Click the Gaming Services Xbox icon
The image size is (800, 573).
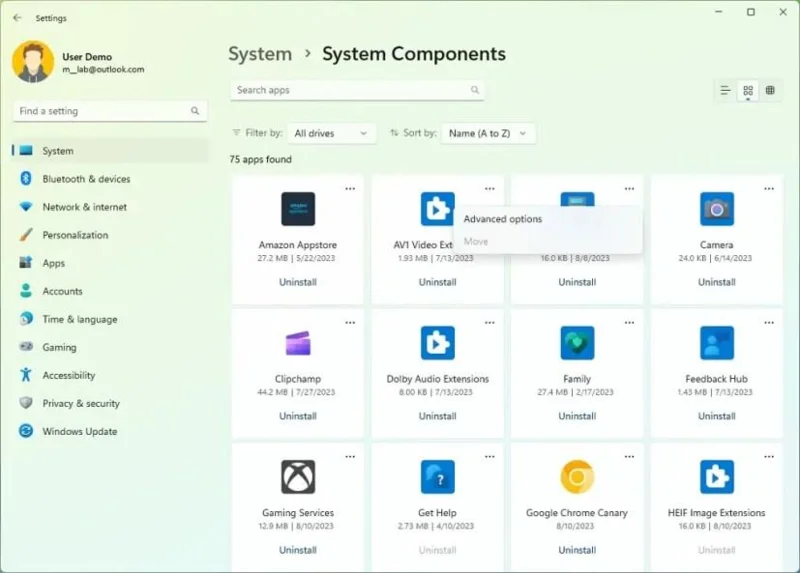coord(298,477)
